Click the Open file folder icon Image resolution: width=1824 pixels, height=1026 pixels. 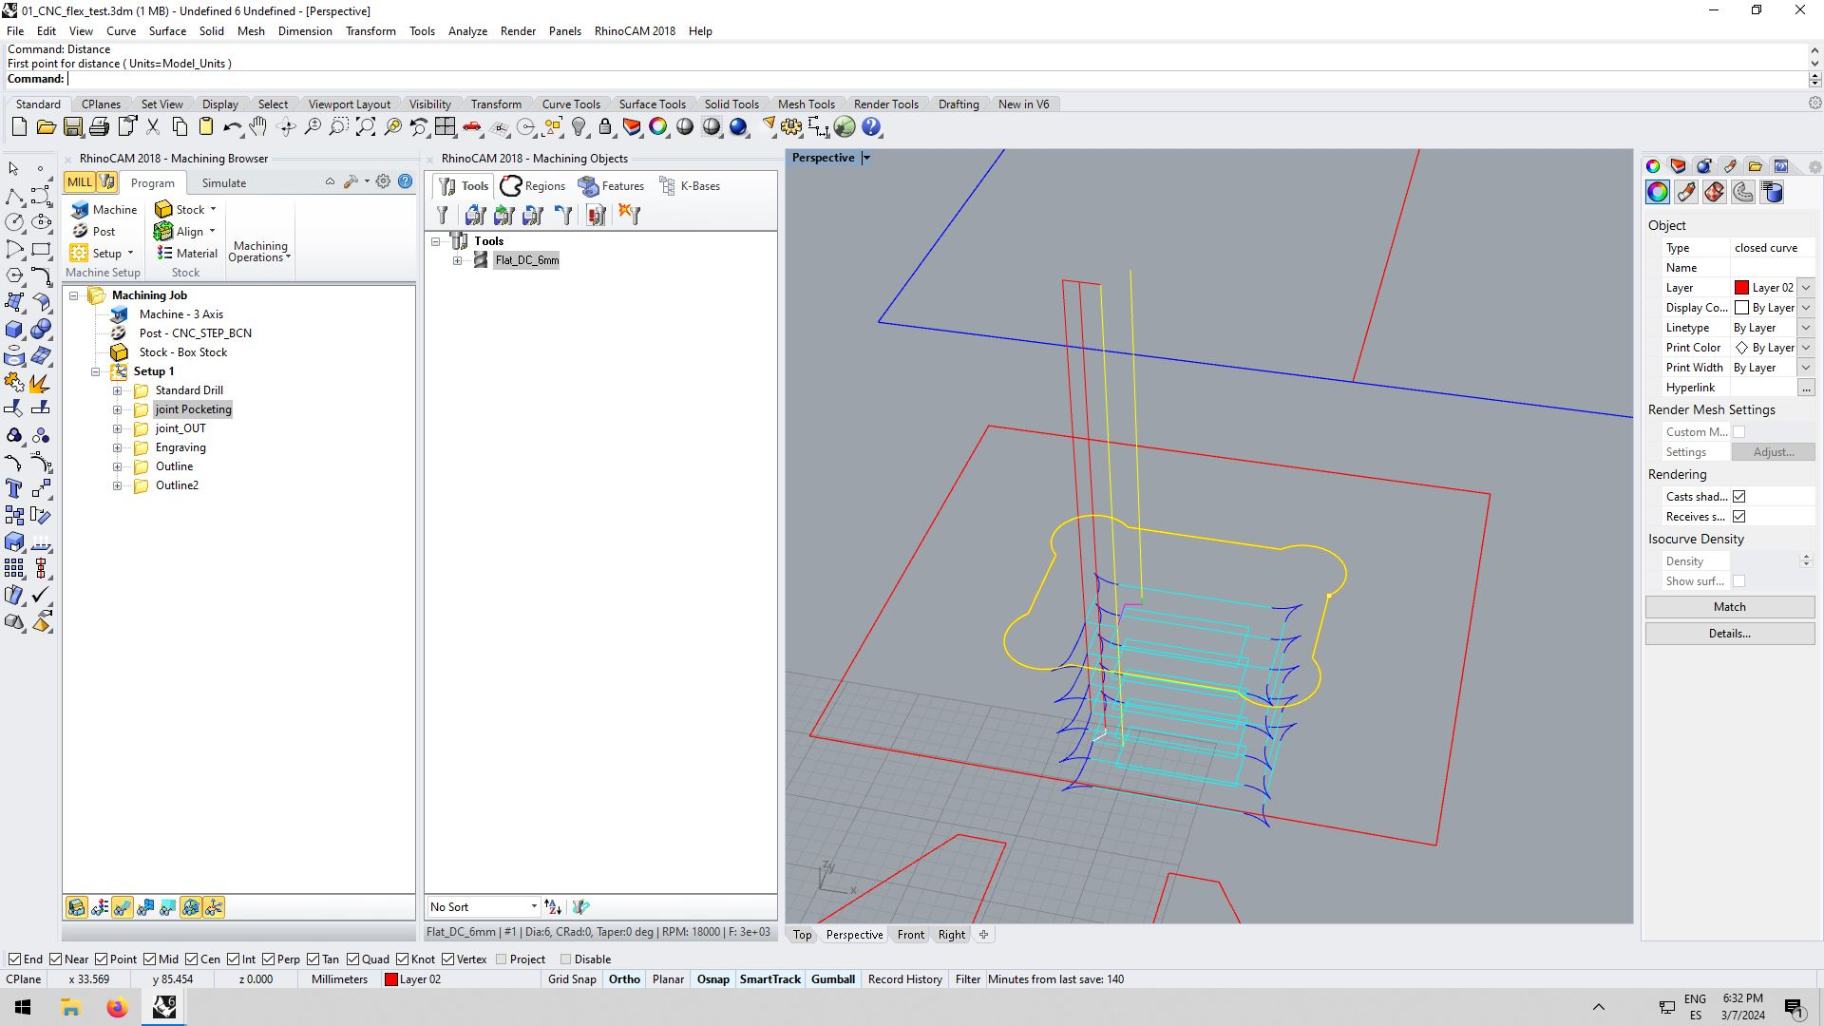[46, 127]
